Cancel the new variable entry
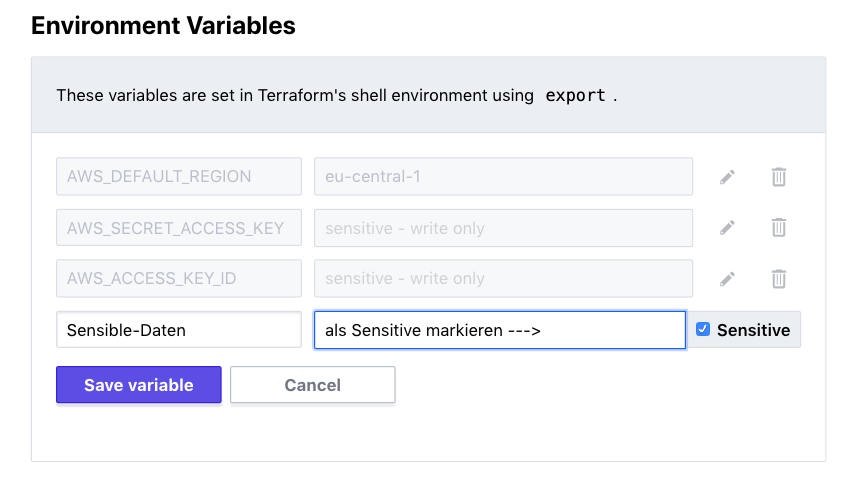Screen dimensions: 858x477 [x=312, y=385]
